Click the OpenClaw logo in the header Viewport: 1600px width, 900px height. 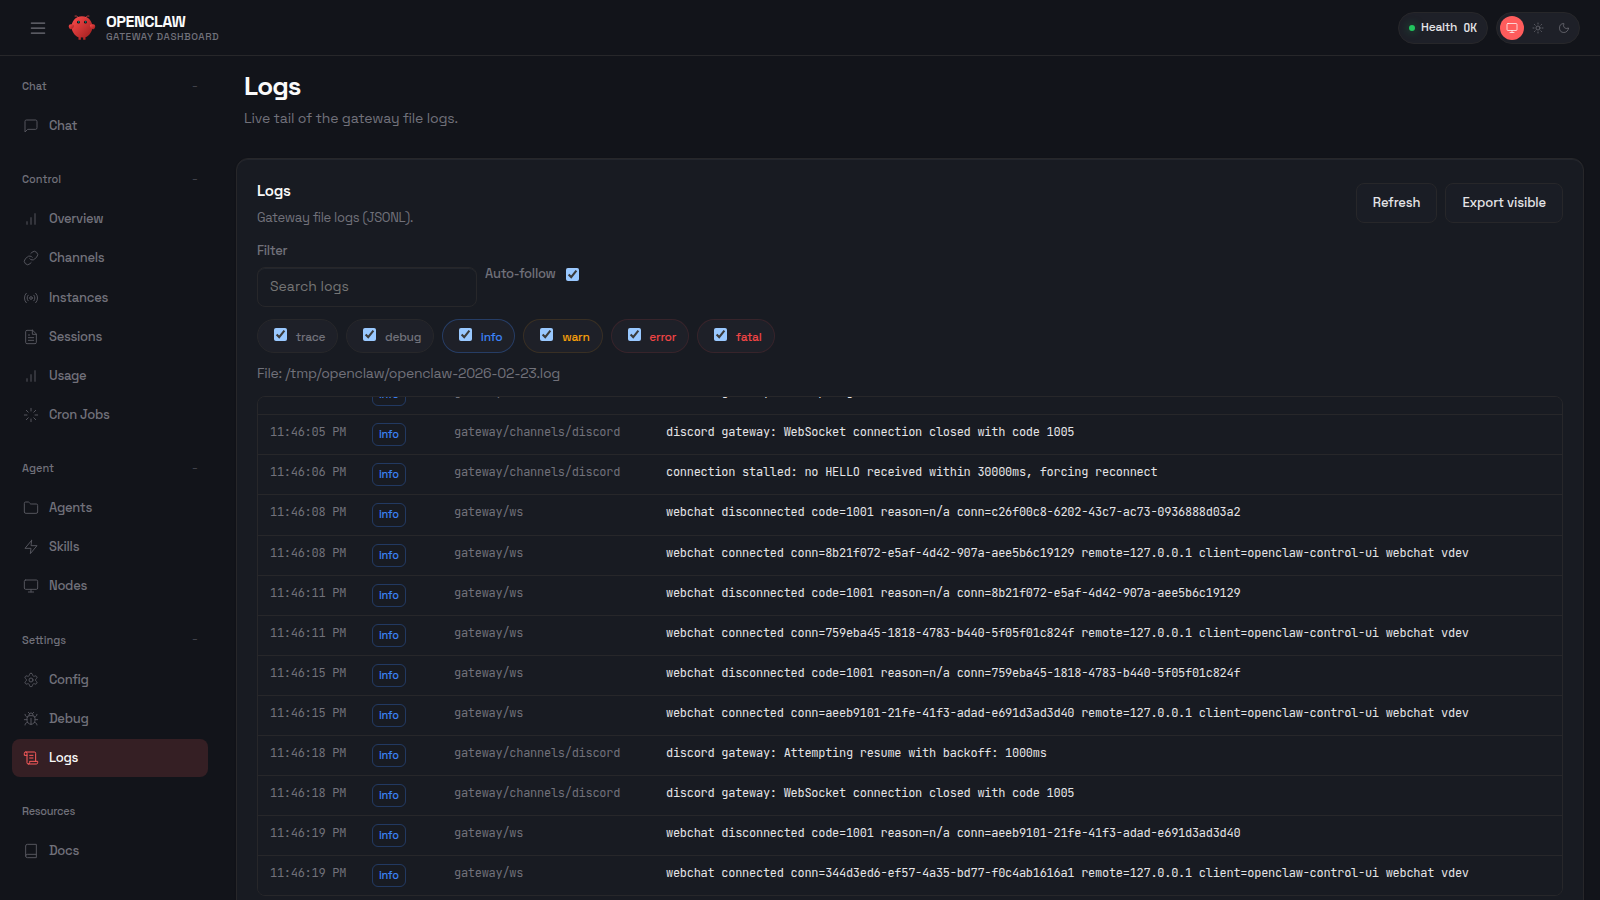82,27
